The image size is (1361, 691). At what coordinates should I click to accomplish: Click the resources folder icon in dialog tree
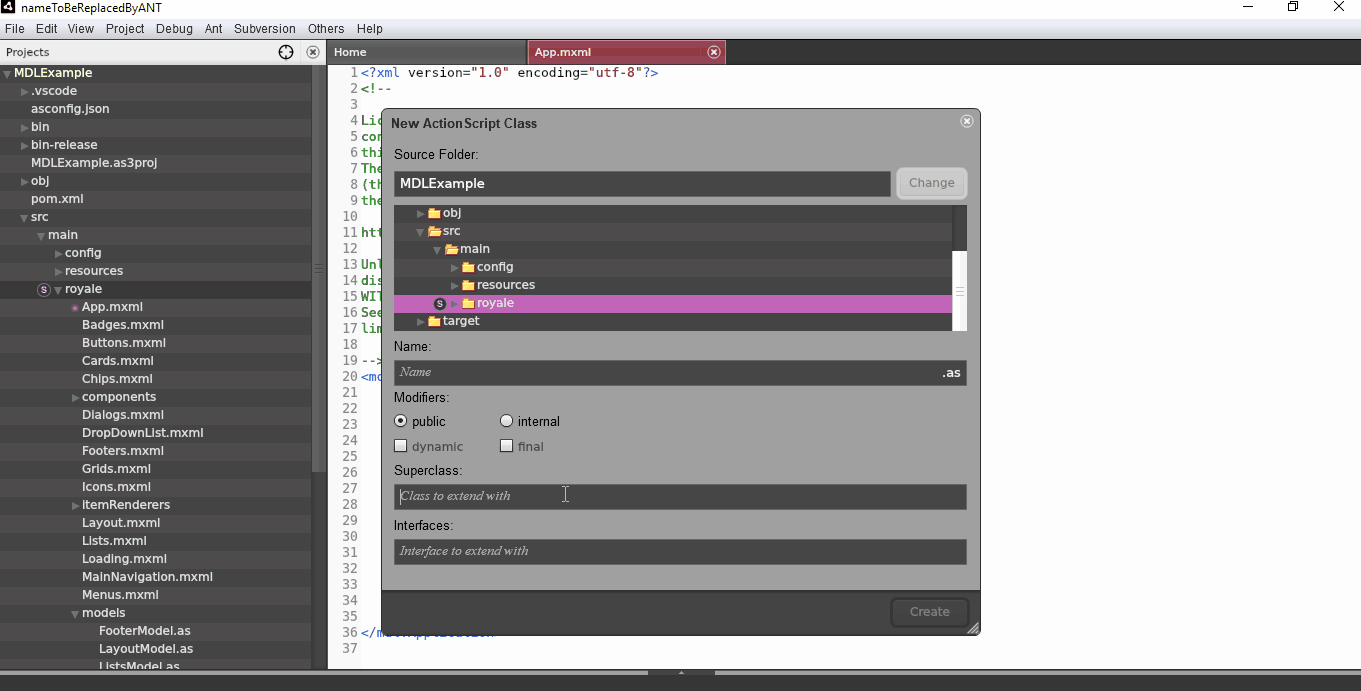click(x=467, y=285)
